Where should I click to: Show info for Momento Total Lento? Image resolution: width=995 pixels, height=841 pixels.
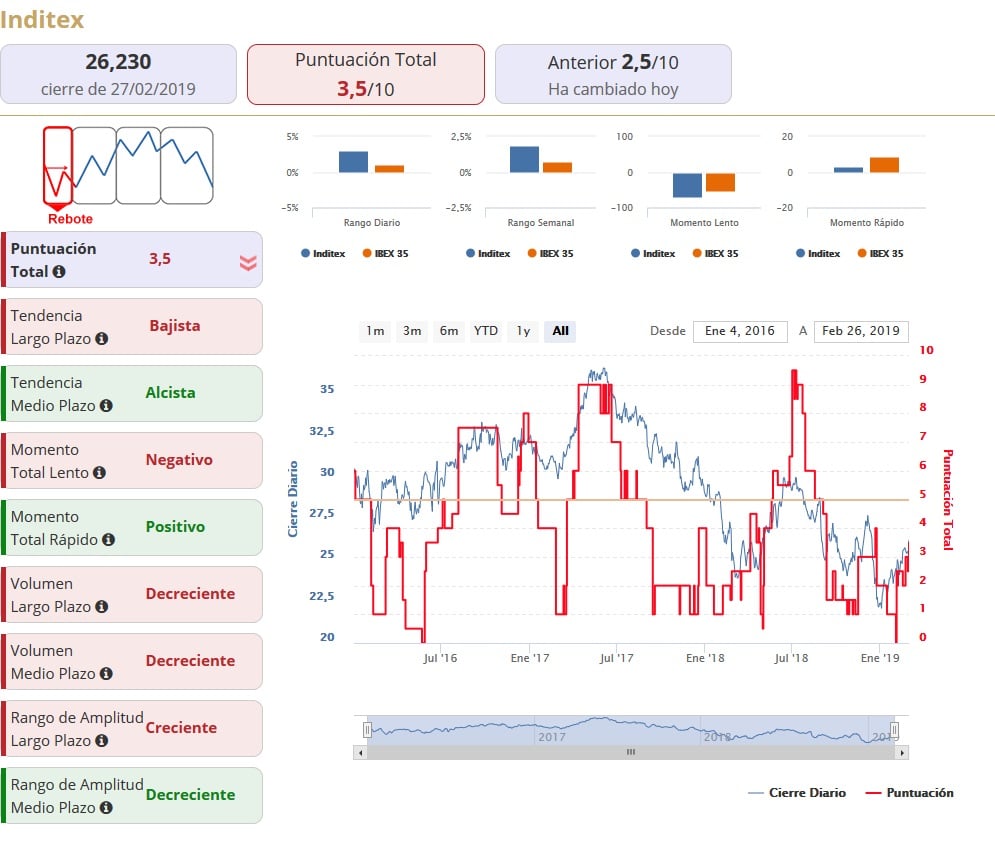pyautogui.click(x=99, y=473)
